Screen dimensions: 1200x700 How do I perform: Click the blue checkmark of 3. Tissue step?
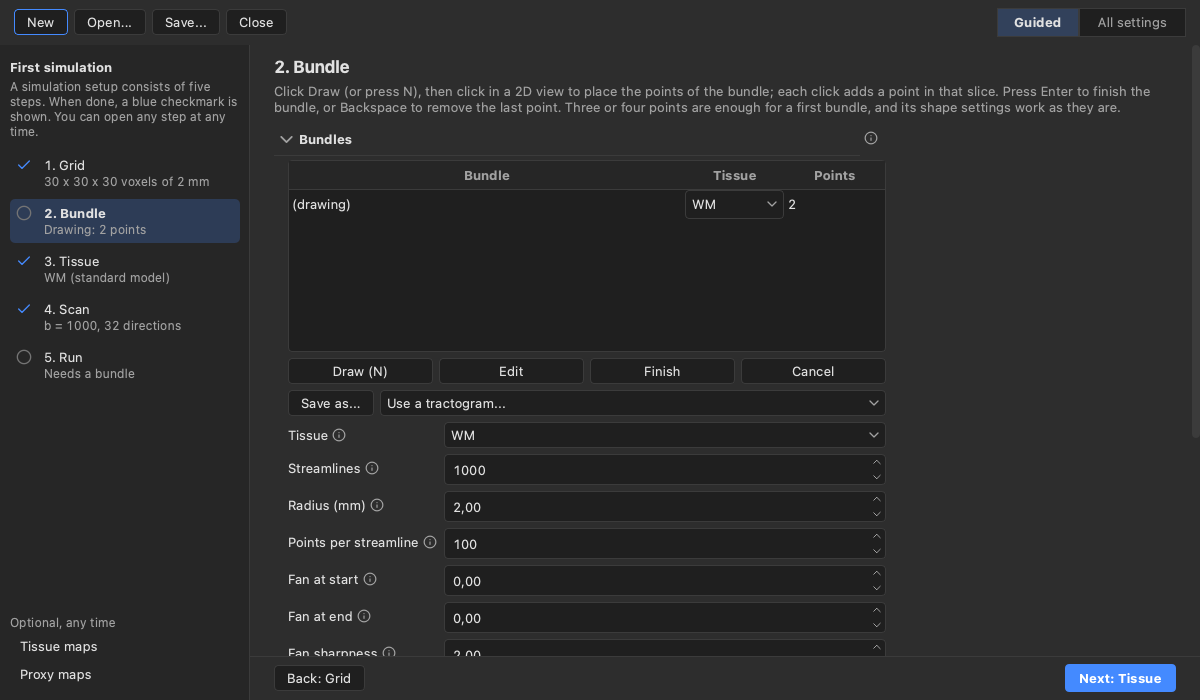[x=24, y=261]
